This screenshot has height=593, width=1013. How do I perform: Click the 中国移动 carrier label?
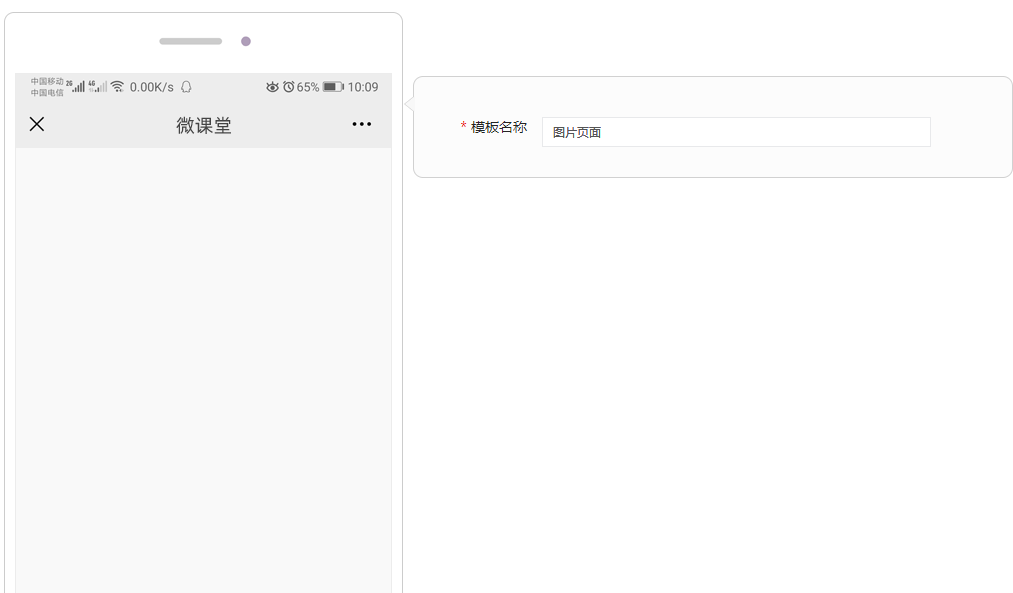point(47,81)
